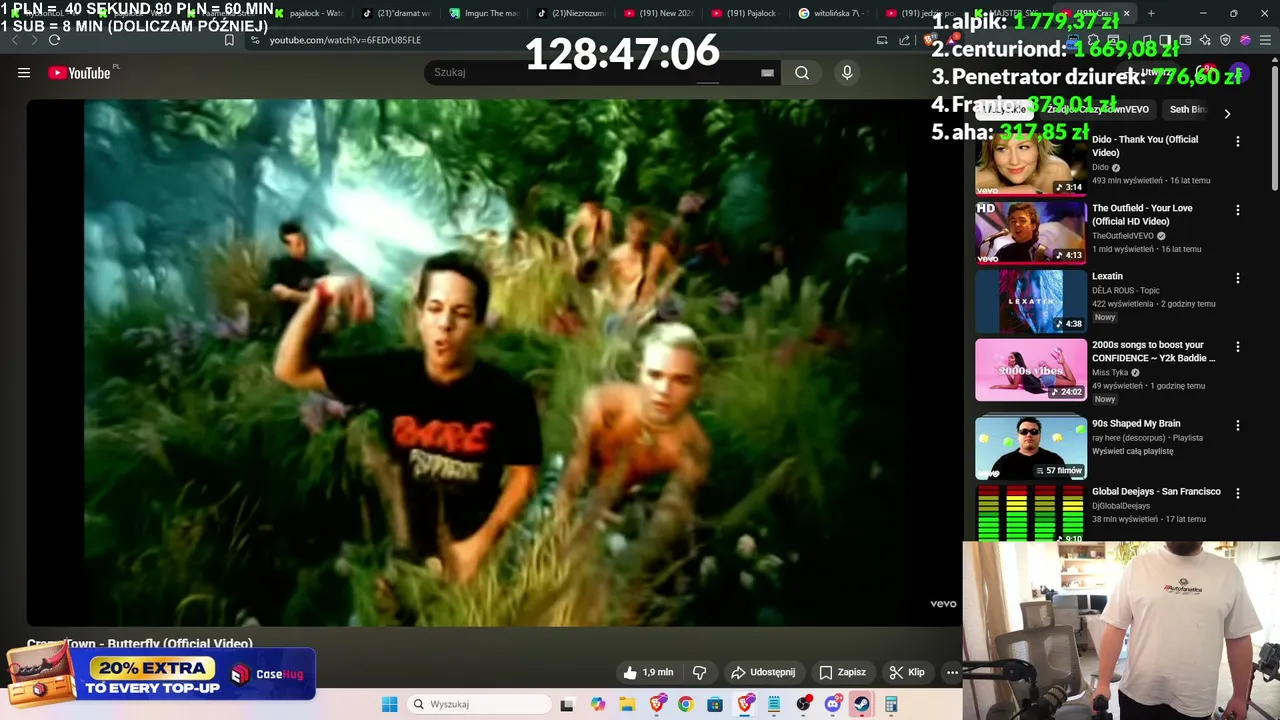1280x720 pixels.
Task: Reload the page with browser refresh icon
Action: [x=54, y=40]
